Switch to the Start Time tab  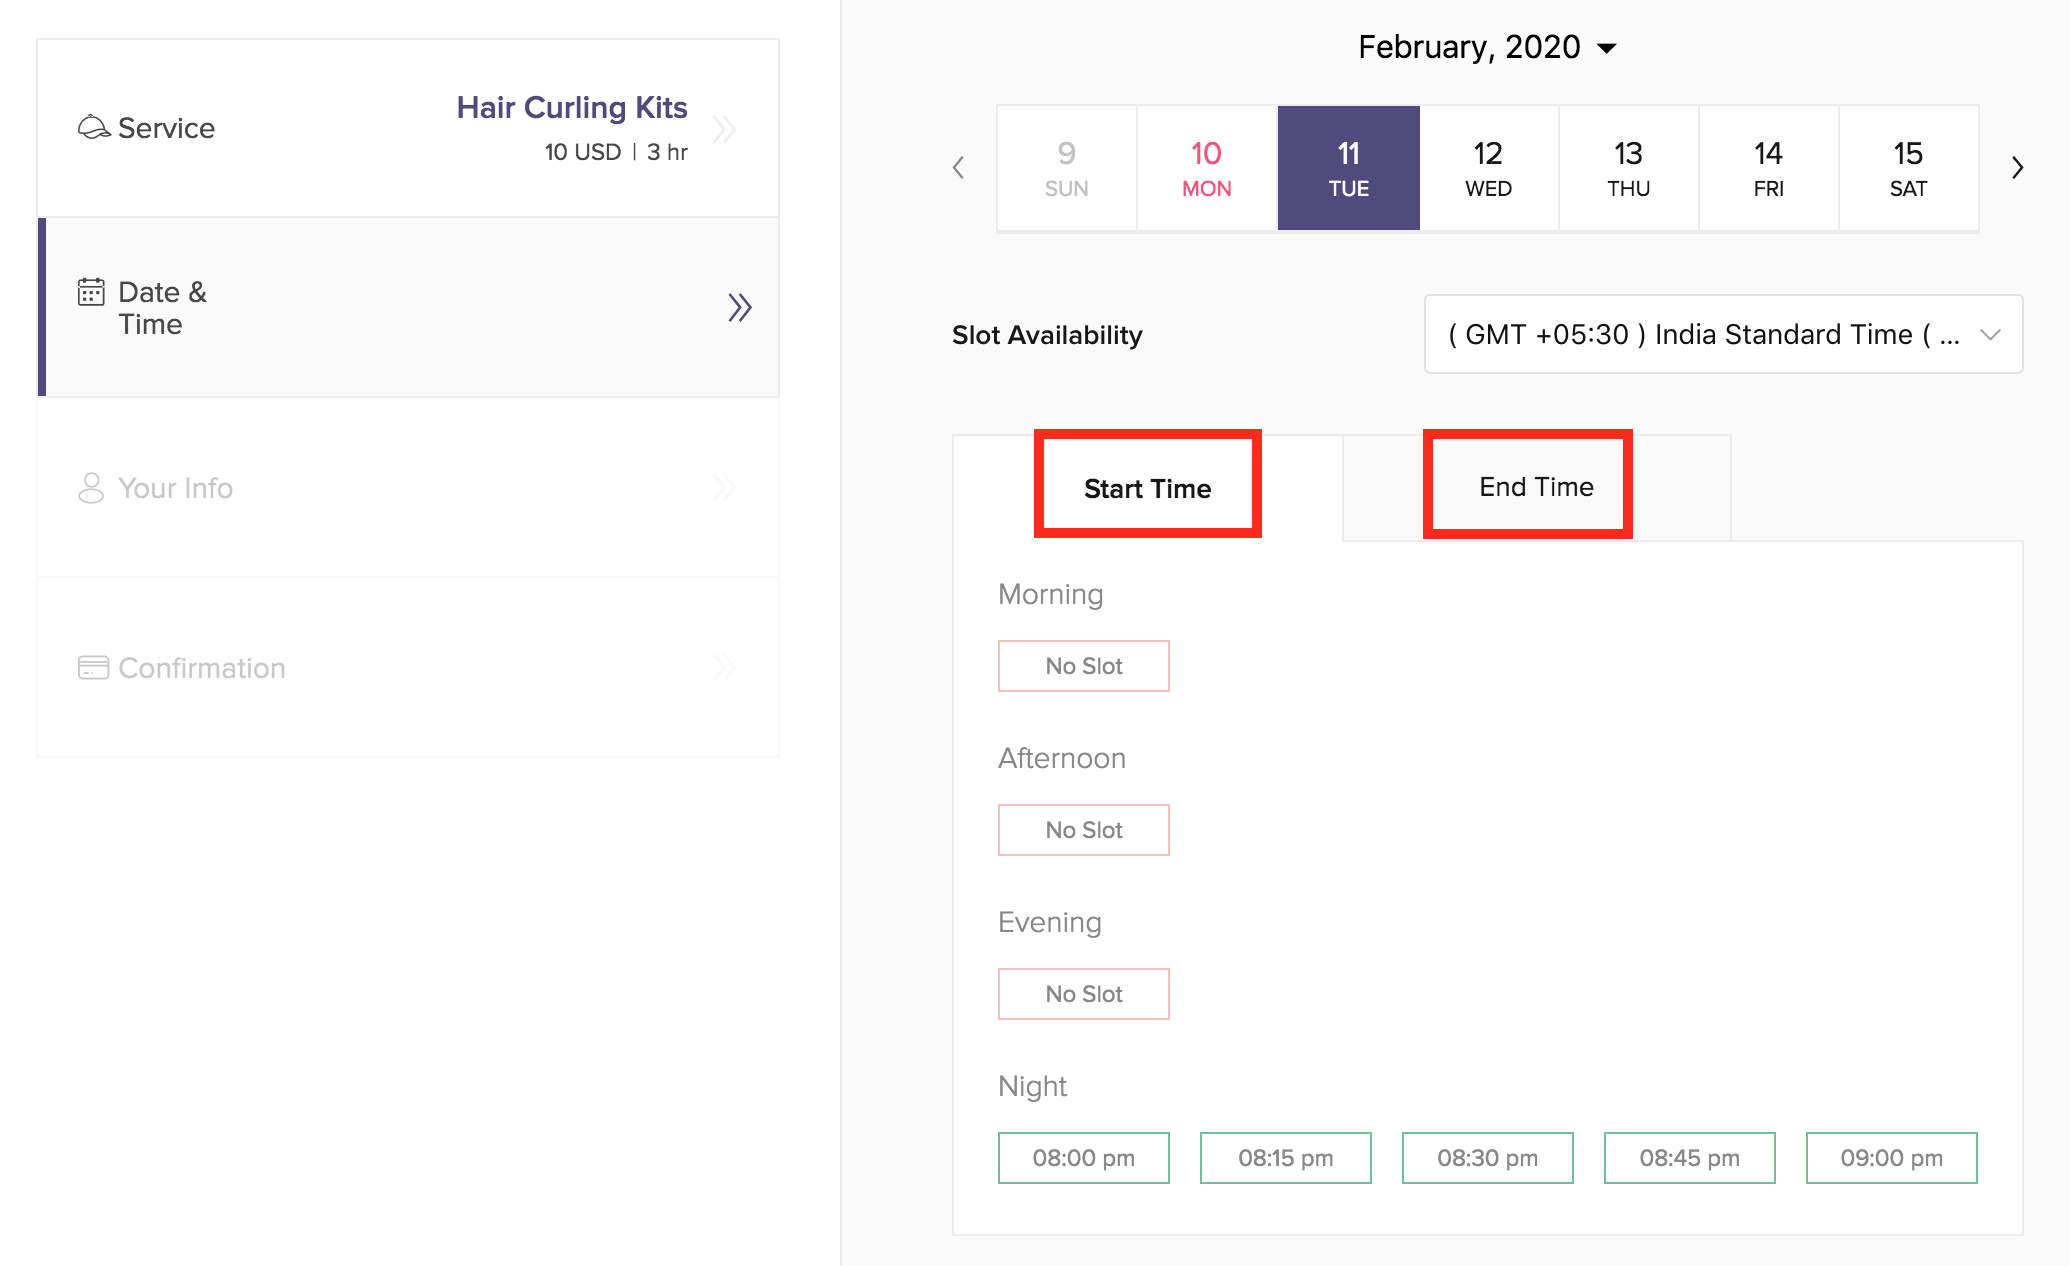(1147, 488)
